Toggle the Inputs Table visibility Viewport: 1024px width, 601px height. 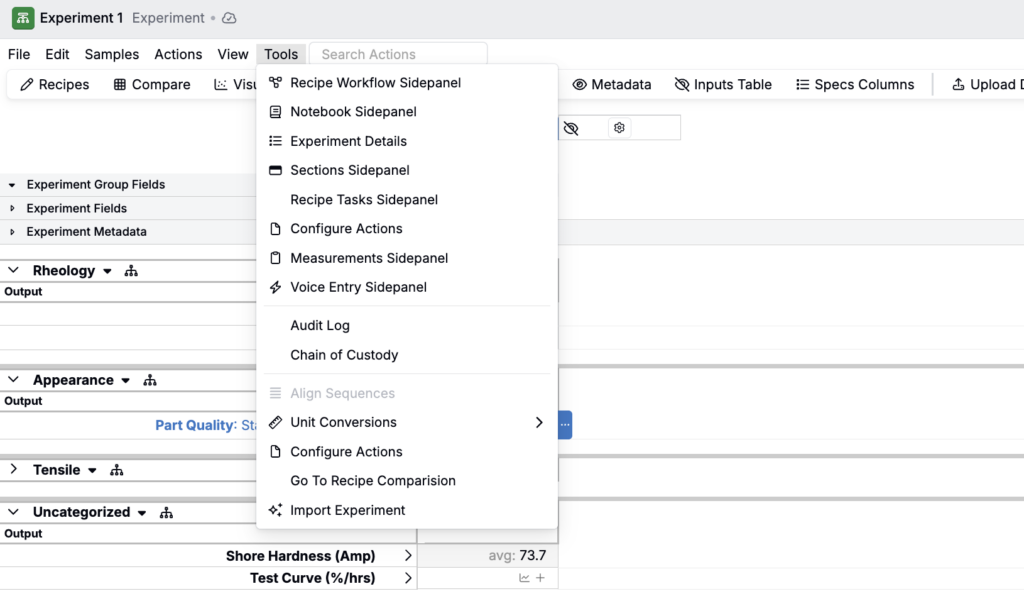pyautogui.click(x=723, y=85)
